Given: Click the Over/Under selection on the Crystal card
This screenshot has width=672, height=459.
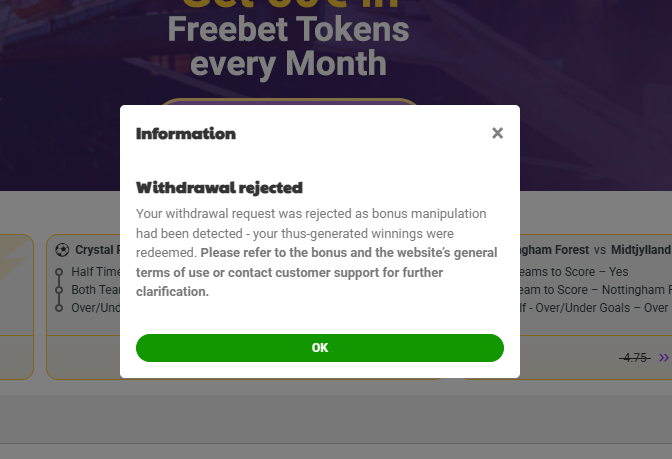Looking at the screenshot, I should (95, 308).
